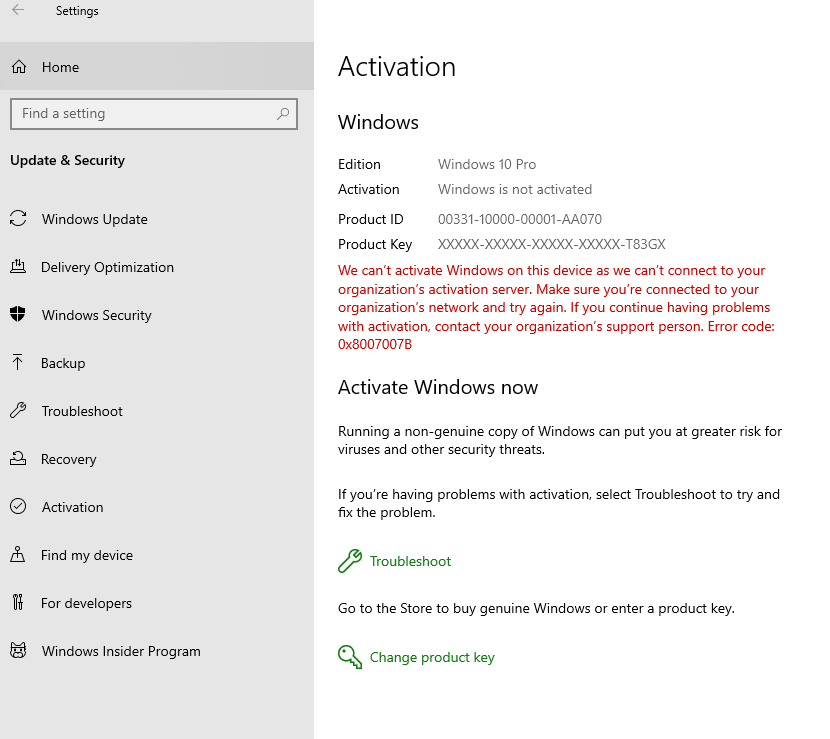Select Activation in the sidebar
830x739 pixels.
157,507
